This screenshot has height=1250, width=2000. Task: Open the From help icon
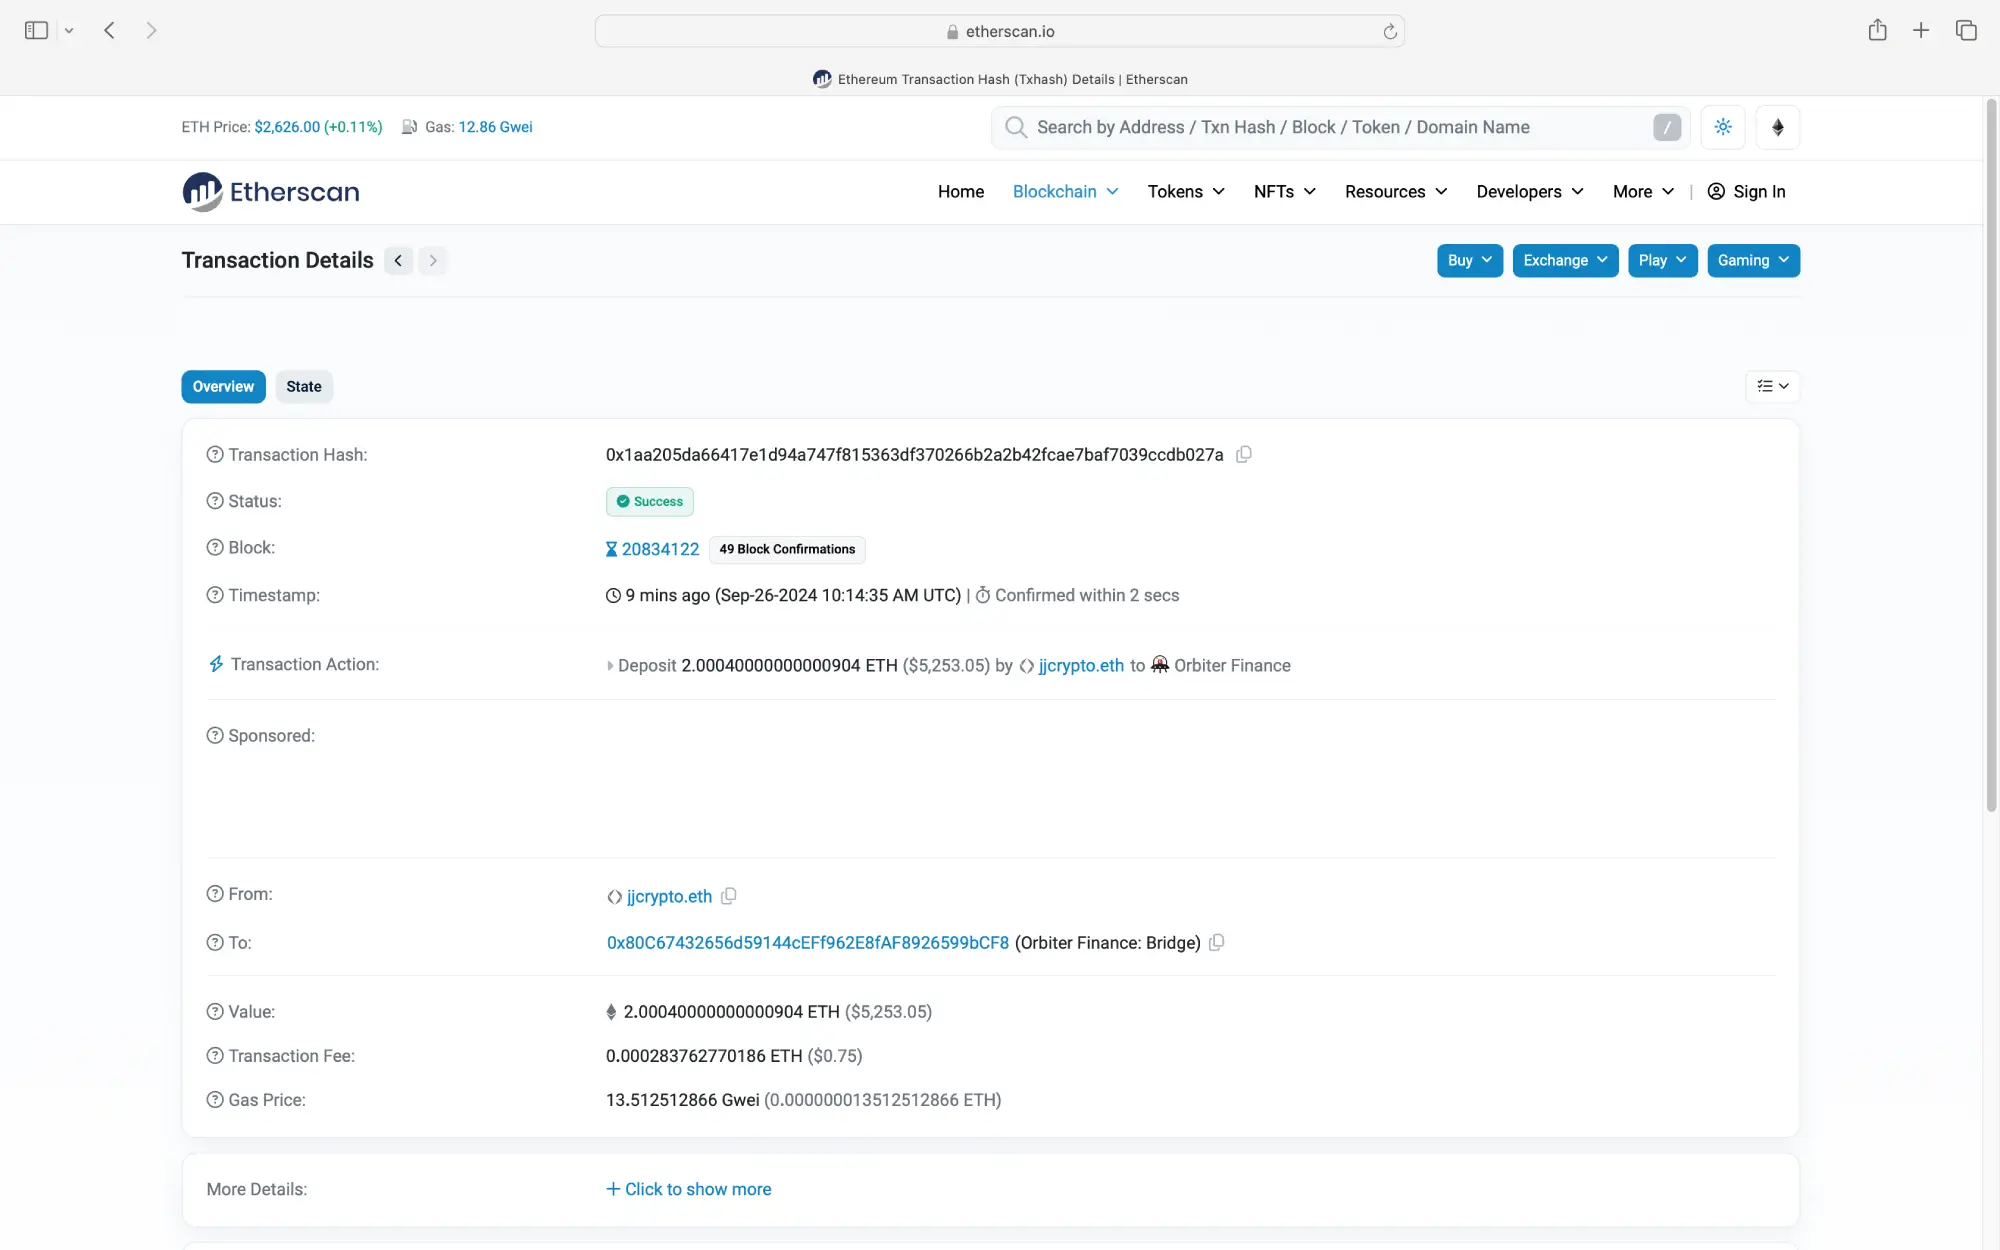click(x=215, y=894)
